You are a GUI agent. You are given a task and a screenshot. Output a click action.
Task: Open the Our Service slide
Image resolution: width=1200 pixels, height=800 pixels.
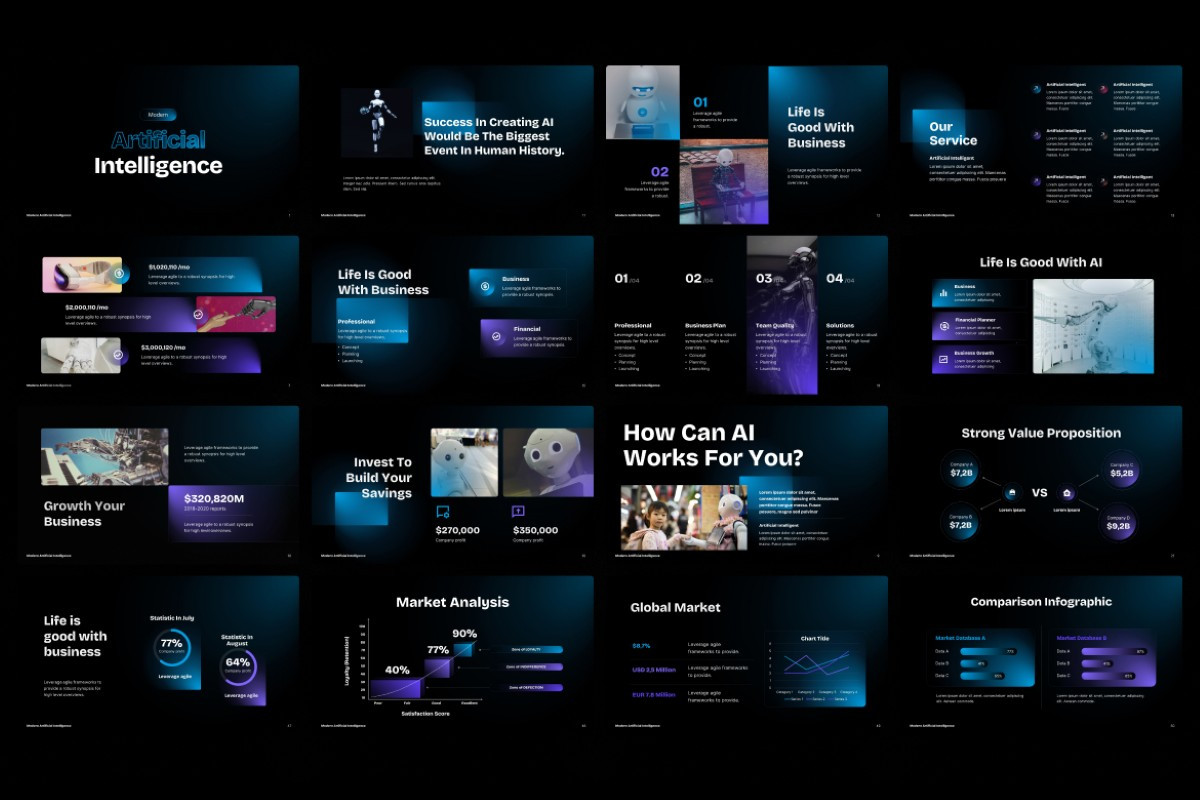click(1041, 143)
